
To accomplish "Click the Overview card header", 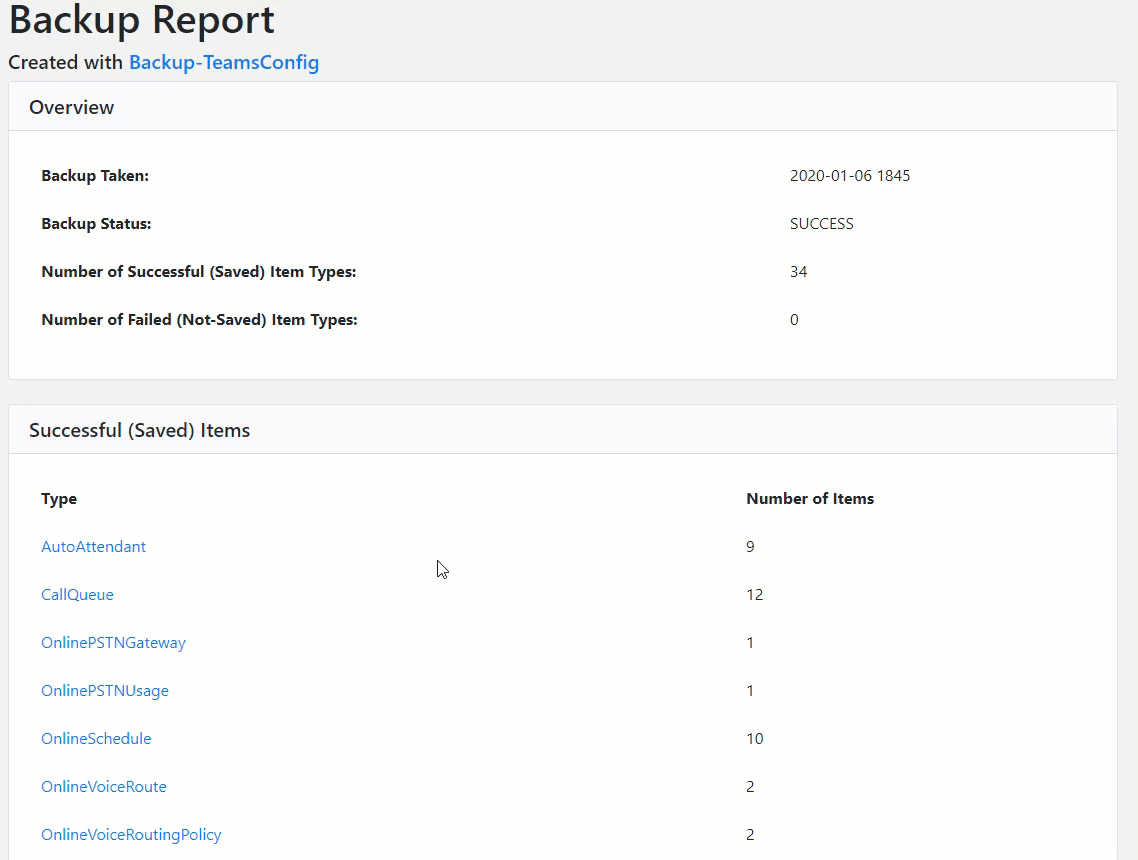I will click(x=72, y=107).
